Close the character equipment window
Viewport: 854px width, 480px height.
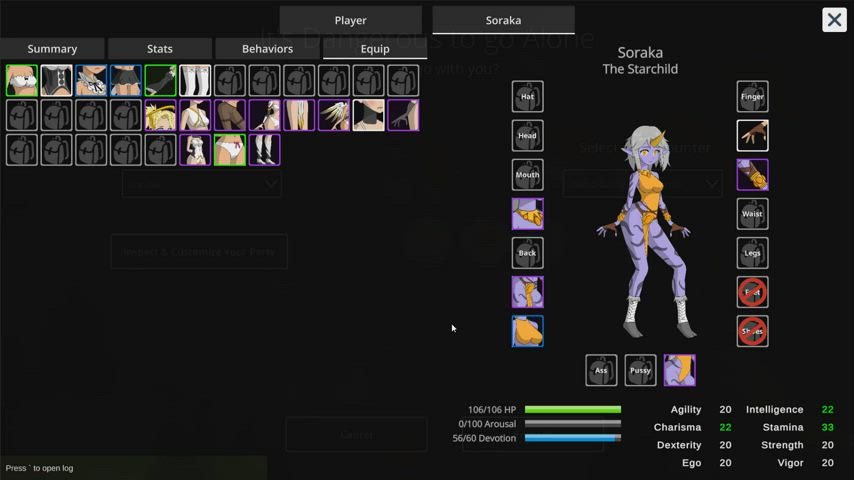[834, 20]
